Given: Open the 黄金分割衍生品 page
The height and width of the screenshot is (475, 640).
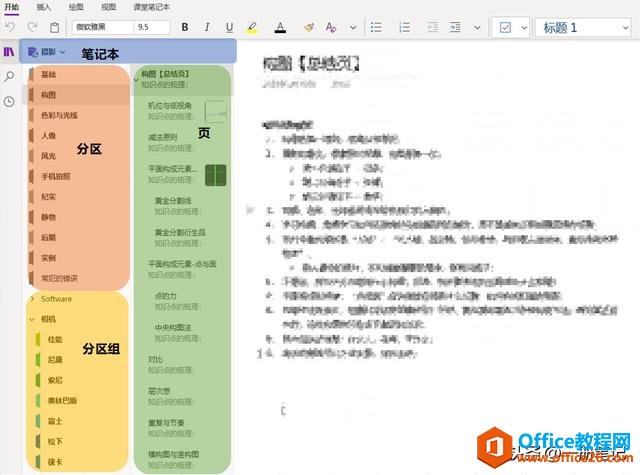Looking at the screenshot, I should tap(183, 238).
